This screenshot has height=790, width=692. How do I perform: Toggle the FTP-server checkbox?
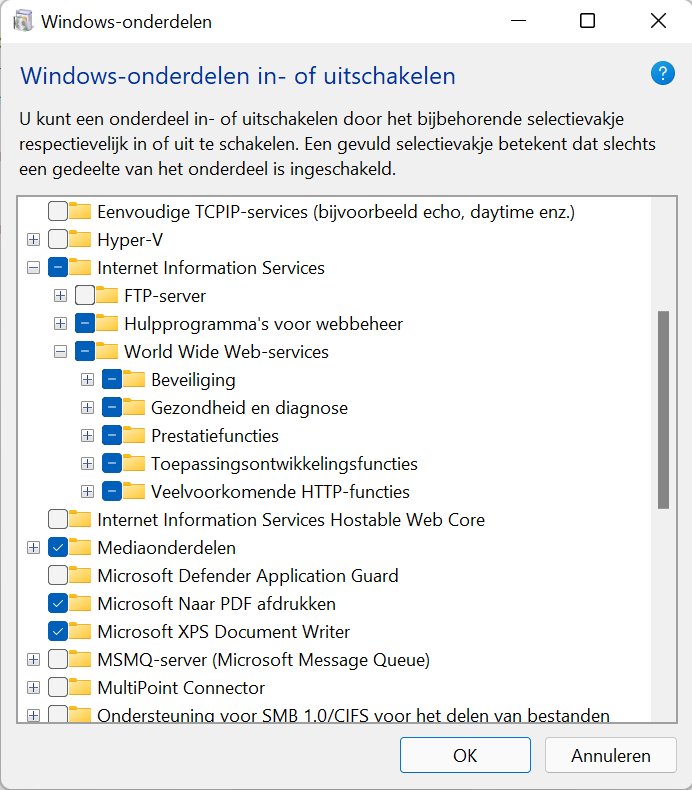[x=85, y=295]
